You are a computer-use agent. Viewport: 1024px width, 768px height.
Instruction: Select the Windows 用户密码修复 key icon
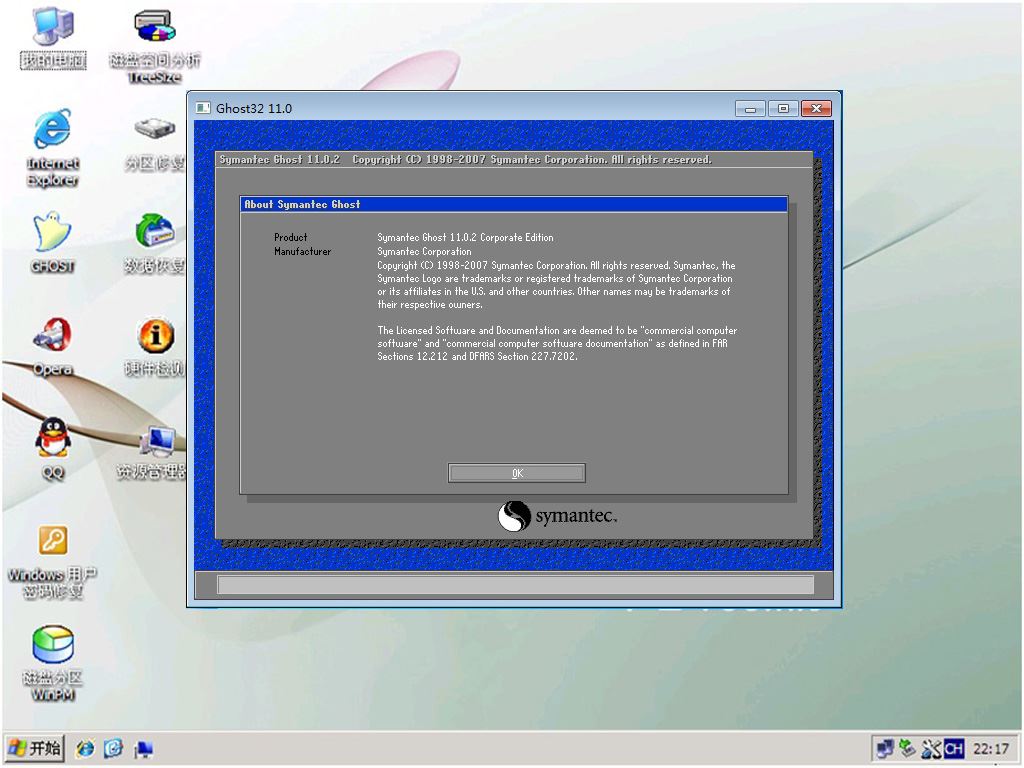tap(53, 562)
